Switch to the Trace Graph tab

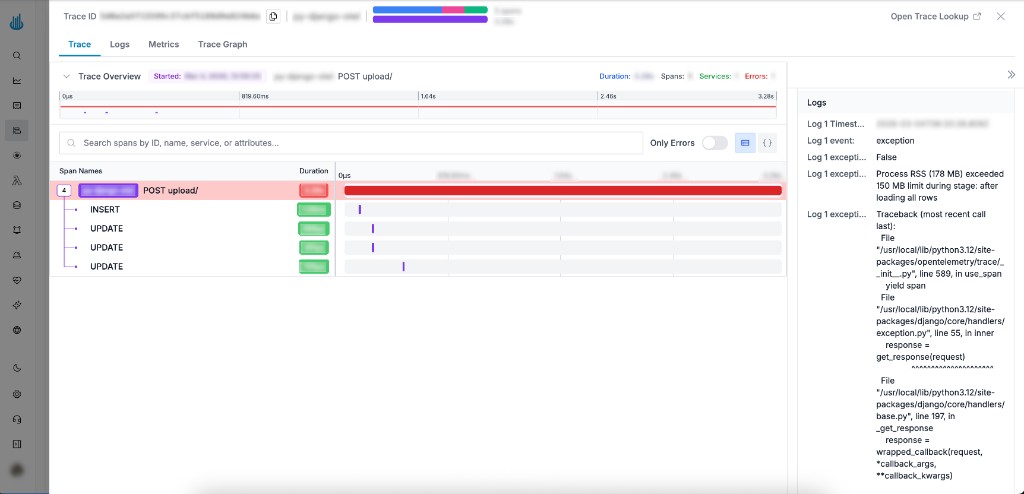[x=223, y=44]
